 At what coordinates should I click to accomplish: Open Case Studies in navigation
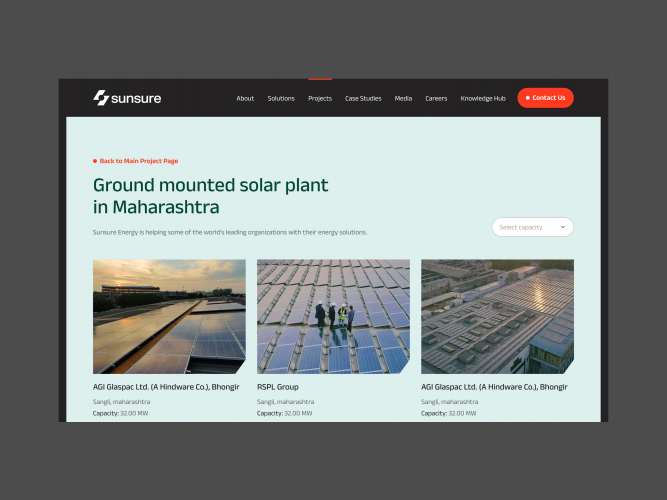(x=363, y=98)
